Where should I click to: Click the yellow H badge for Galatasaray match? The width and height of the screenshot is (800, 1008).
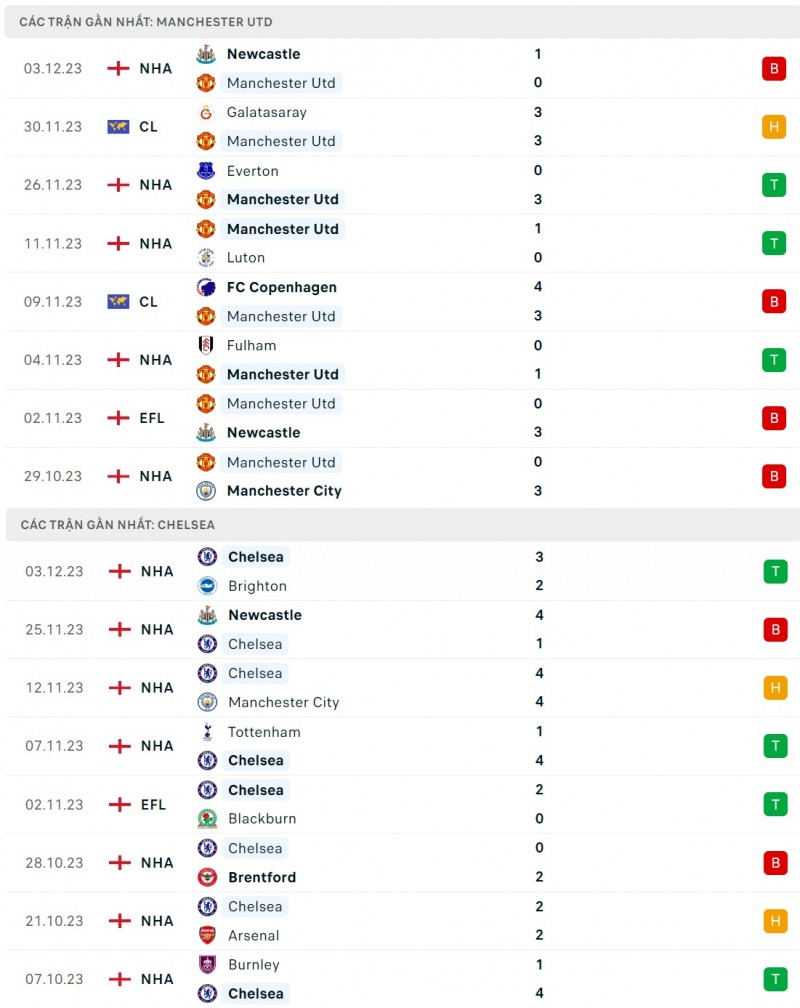point(774,127)
